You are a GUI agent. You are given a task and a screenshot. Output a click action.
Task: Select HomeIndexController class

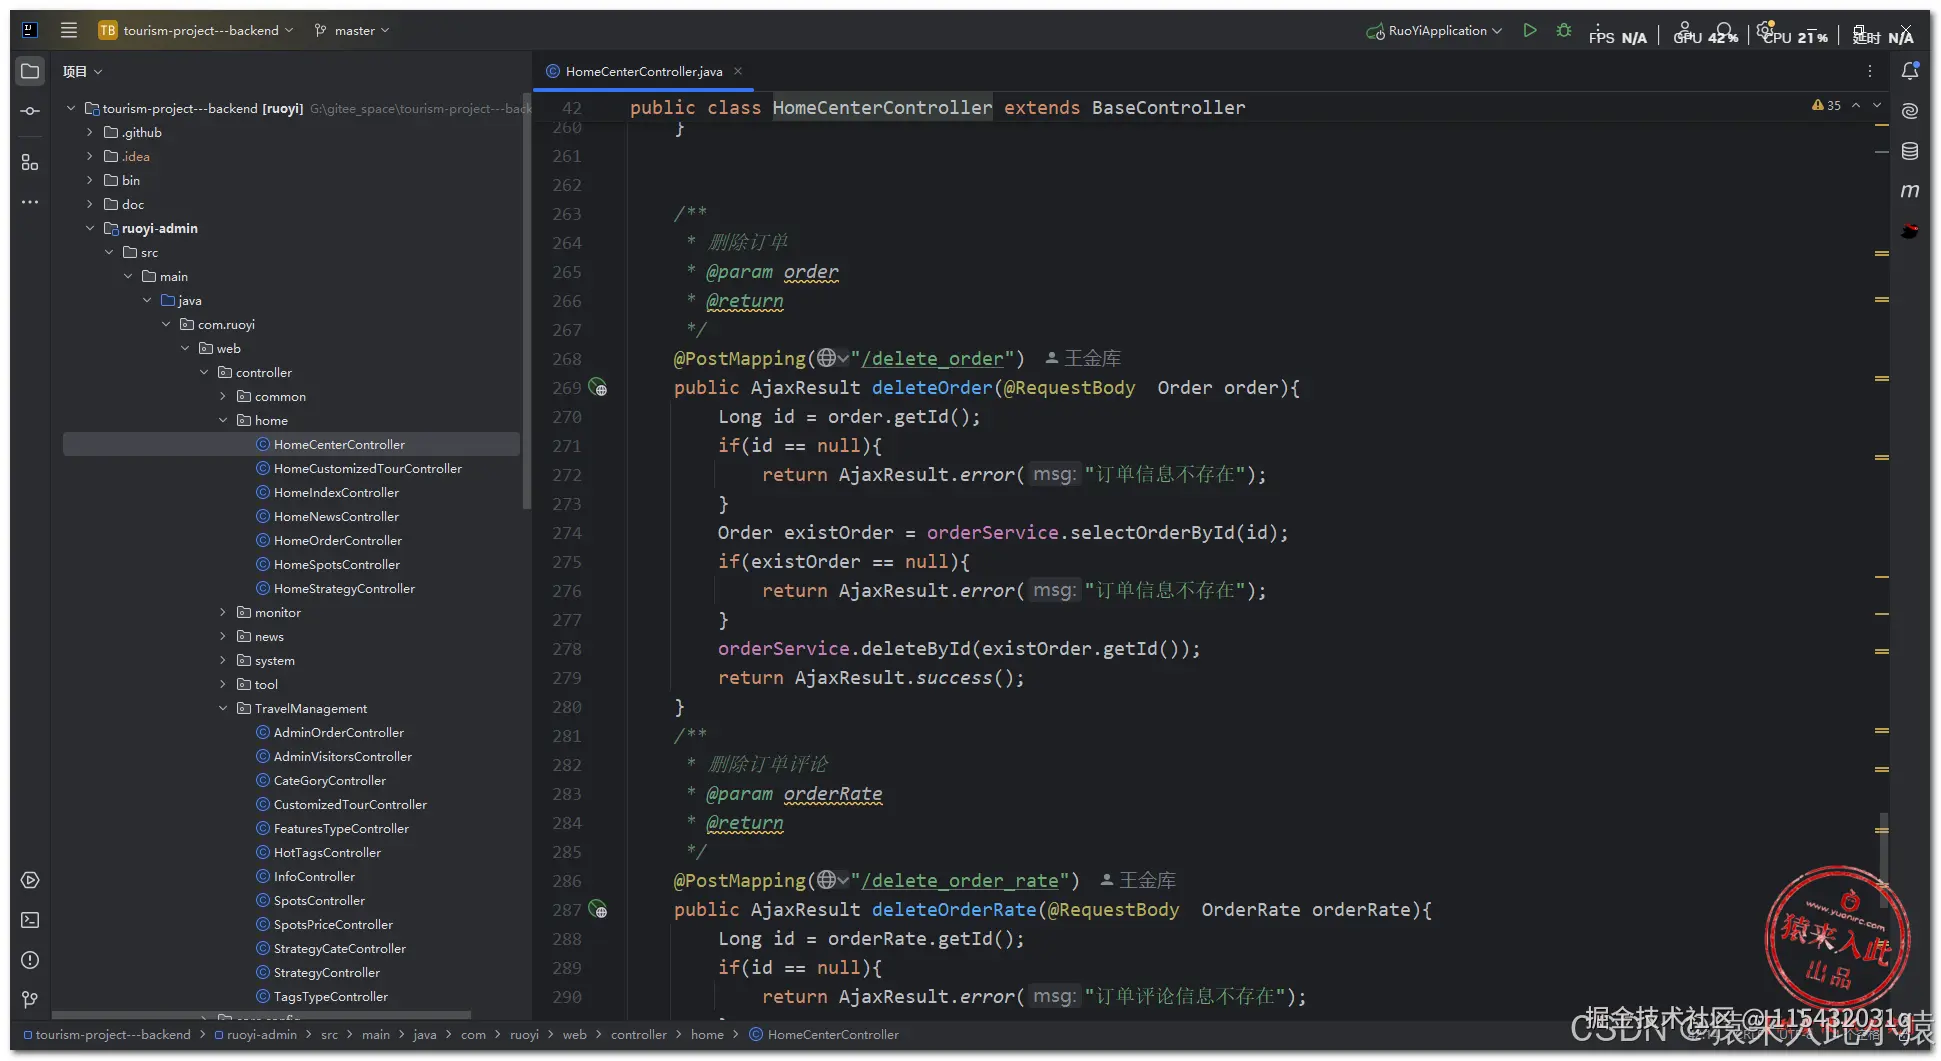coord(336,492)
